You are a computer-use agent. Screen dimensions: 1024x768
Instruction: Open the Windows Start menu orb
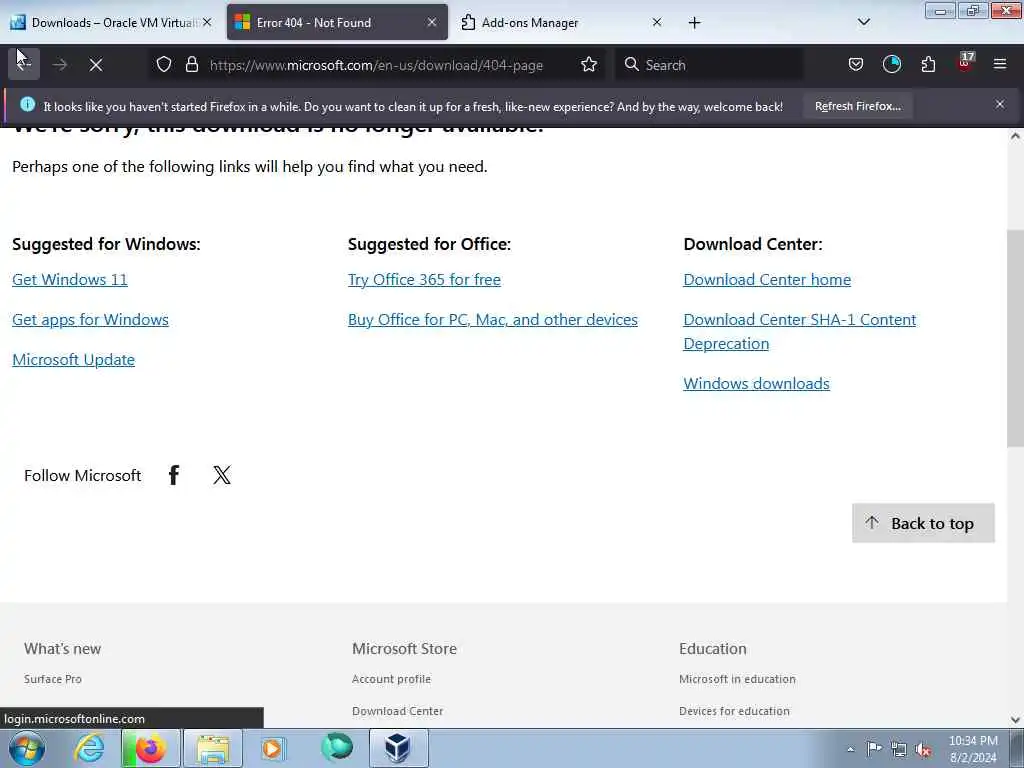tap(27, 748)
